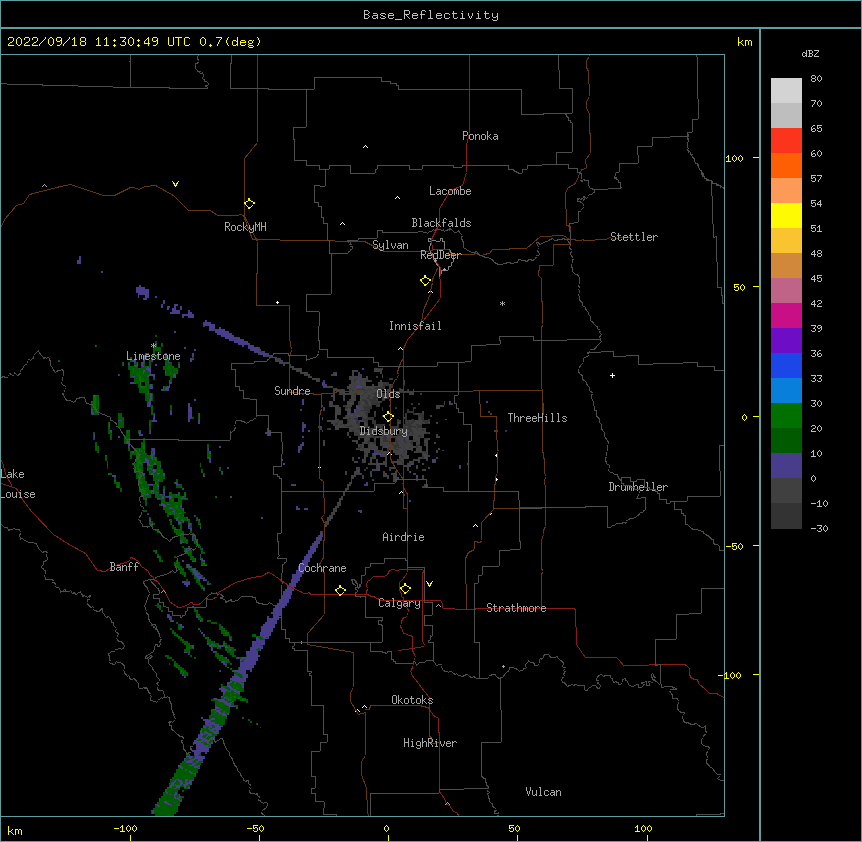
Task: Click the white asterisk east of Innisfail
Action: coord(502,303)
